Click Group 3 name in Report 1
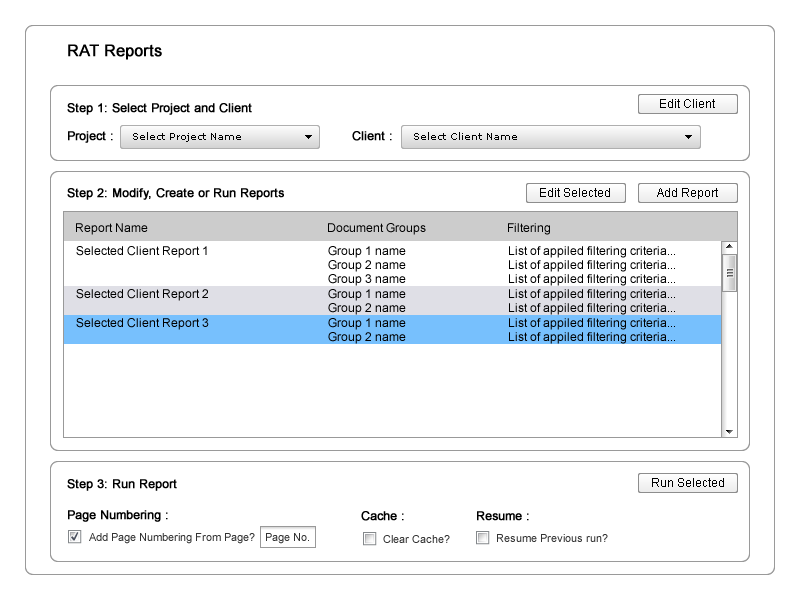 (x=366, y=279)
